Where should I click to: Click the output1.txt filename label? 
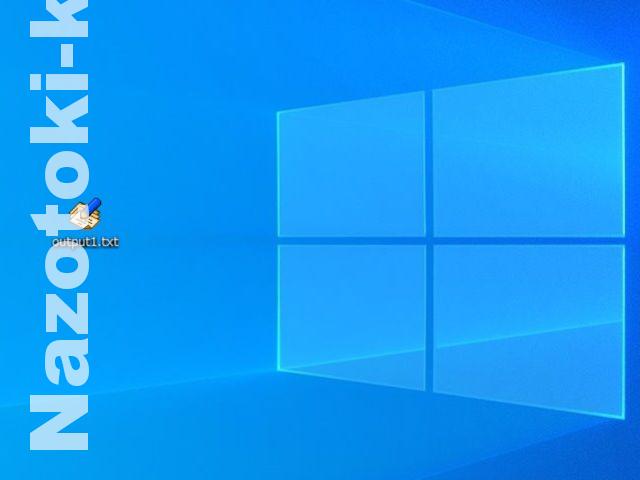[x=86, y=241]
